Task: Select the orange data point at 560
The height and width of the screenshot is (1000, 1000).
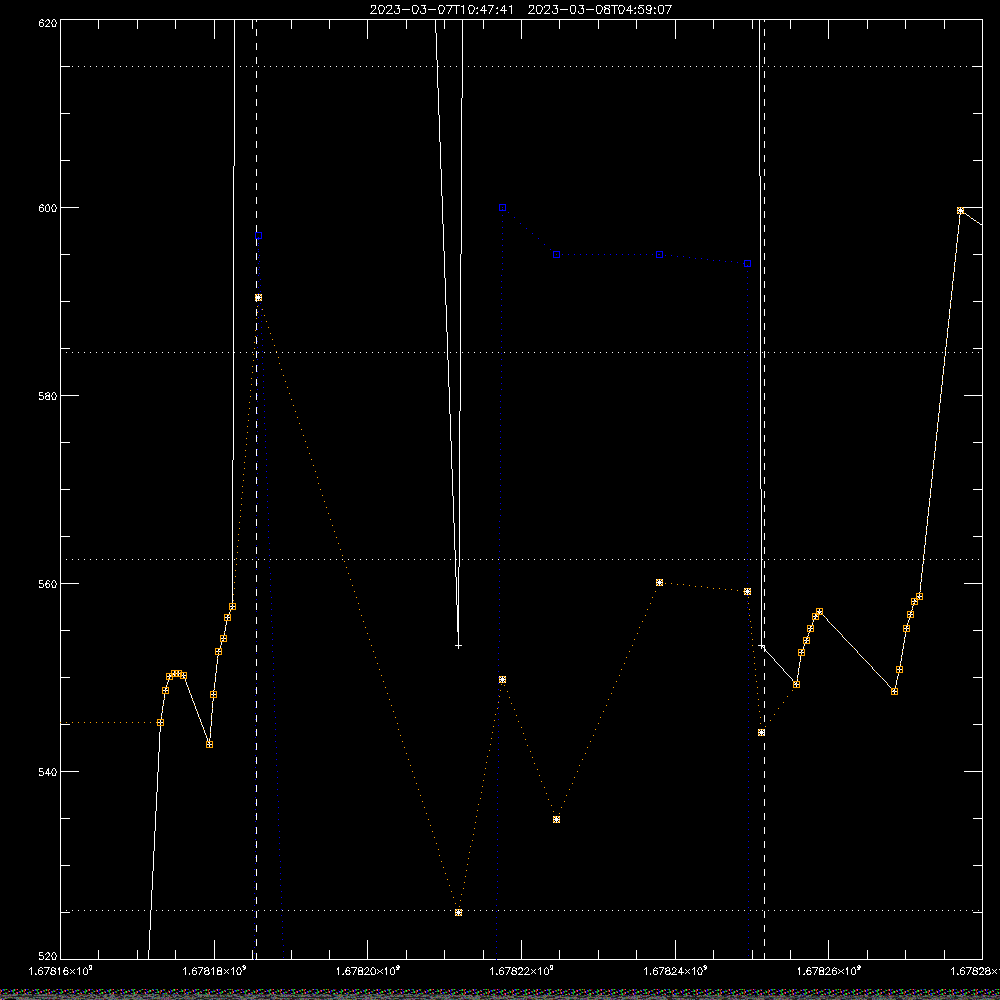Action: click(x=659, y=582)
